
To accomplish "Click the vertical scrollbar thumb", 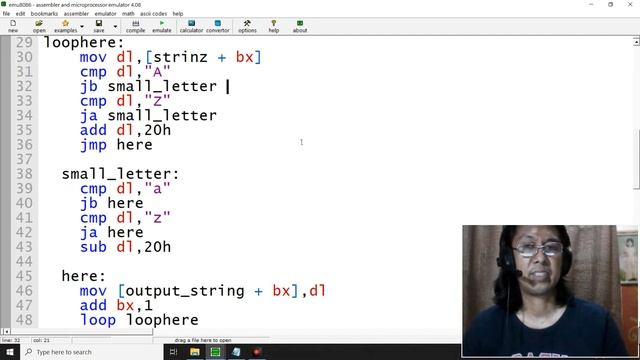I will (x=636, y=159).
